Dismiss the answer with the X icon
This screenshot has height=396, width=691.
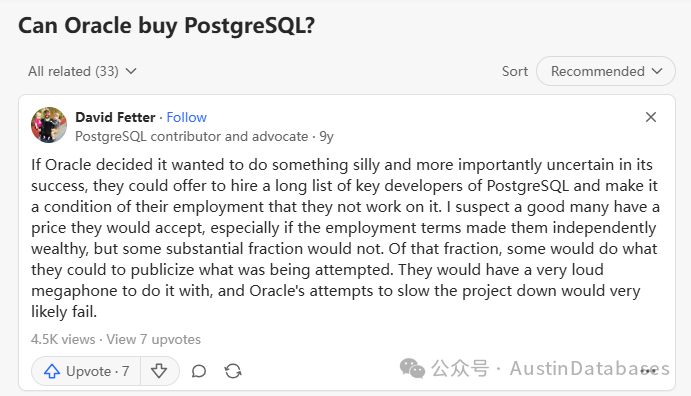tap(650, 117)
